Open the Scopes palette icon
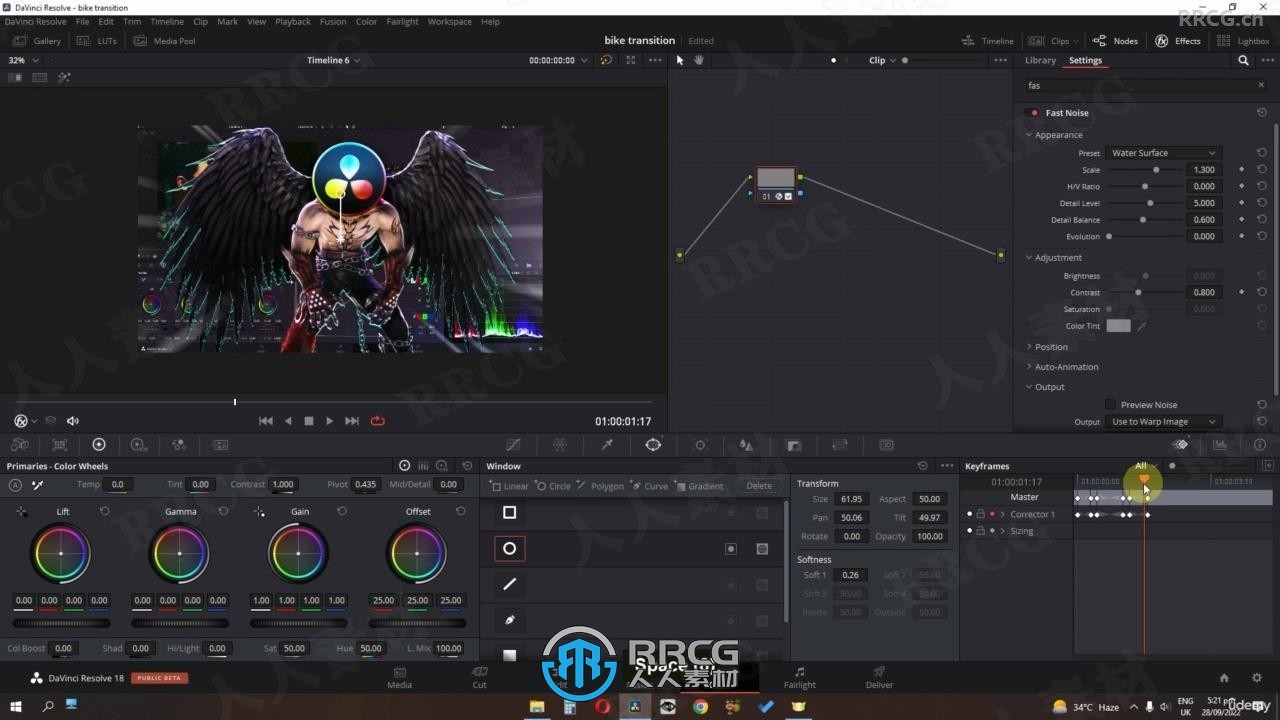This screenshot has width=1280, height=720. click(1220, 445)
